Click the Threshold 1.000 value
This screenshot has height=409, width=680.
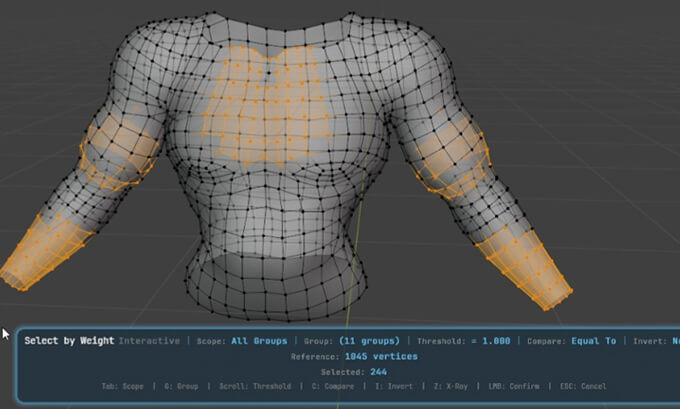click(463, 341)
